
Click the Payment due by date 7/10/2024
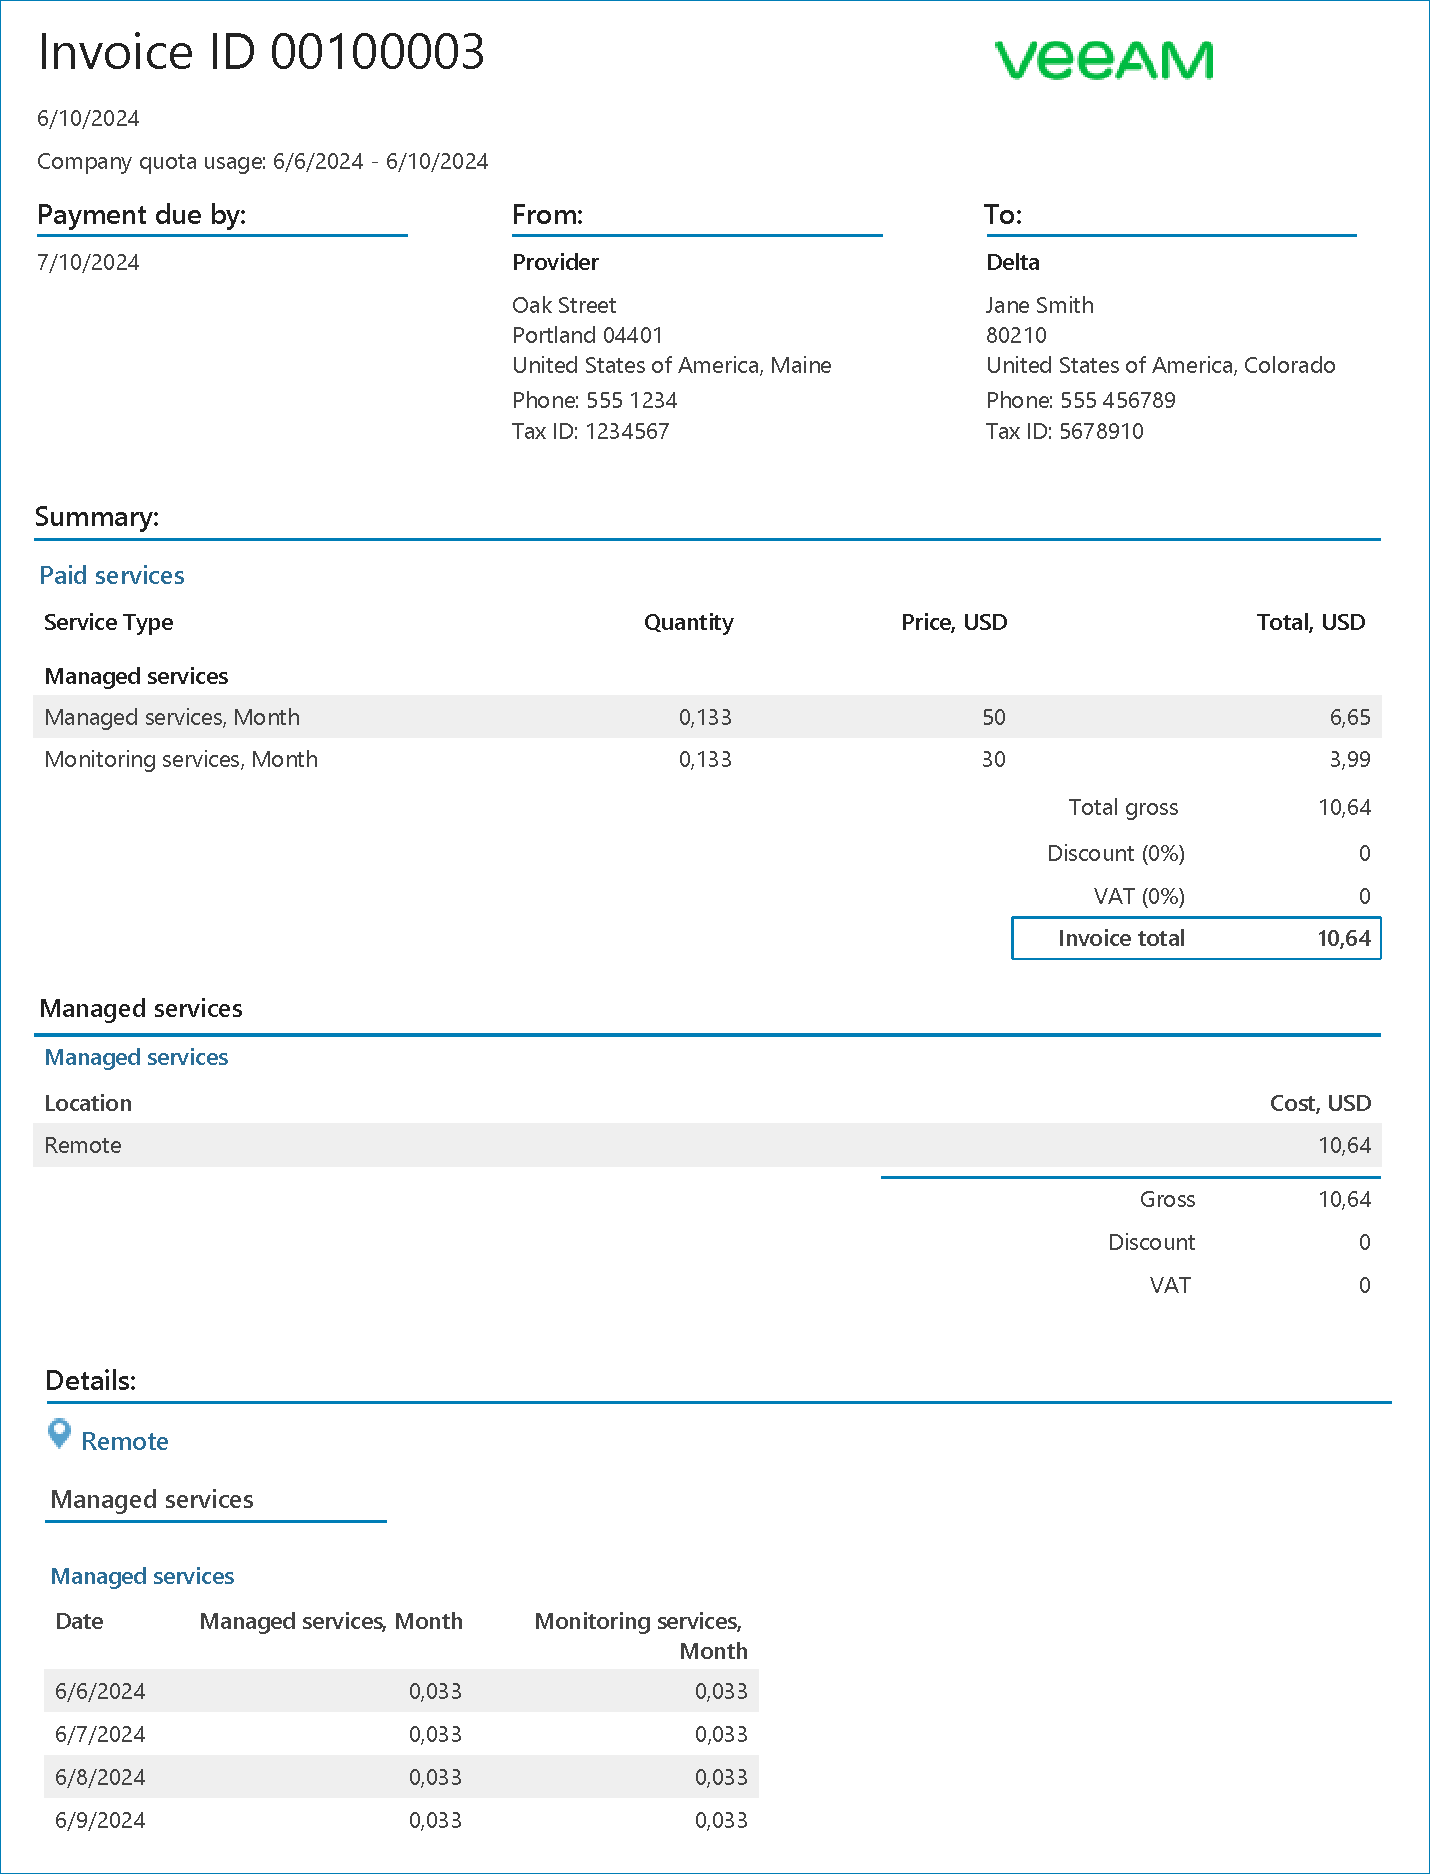(x=88, y=262)
